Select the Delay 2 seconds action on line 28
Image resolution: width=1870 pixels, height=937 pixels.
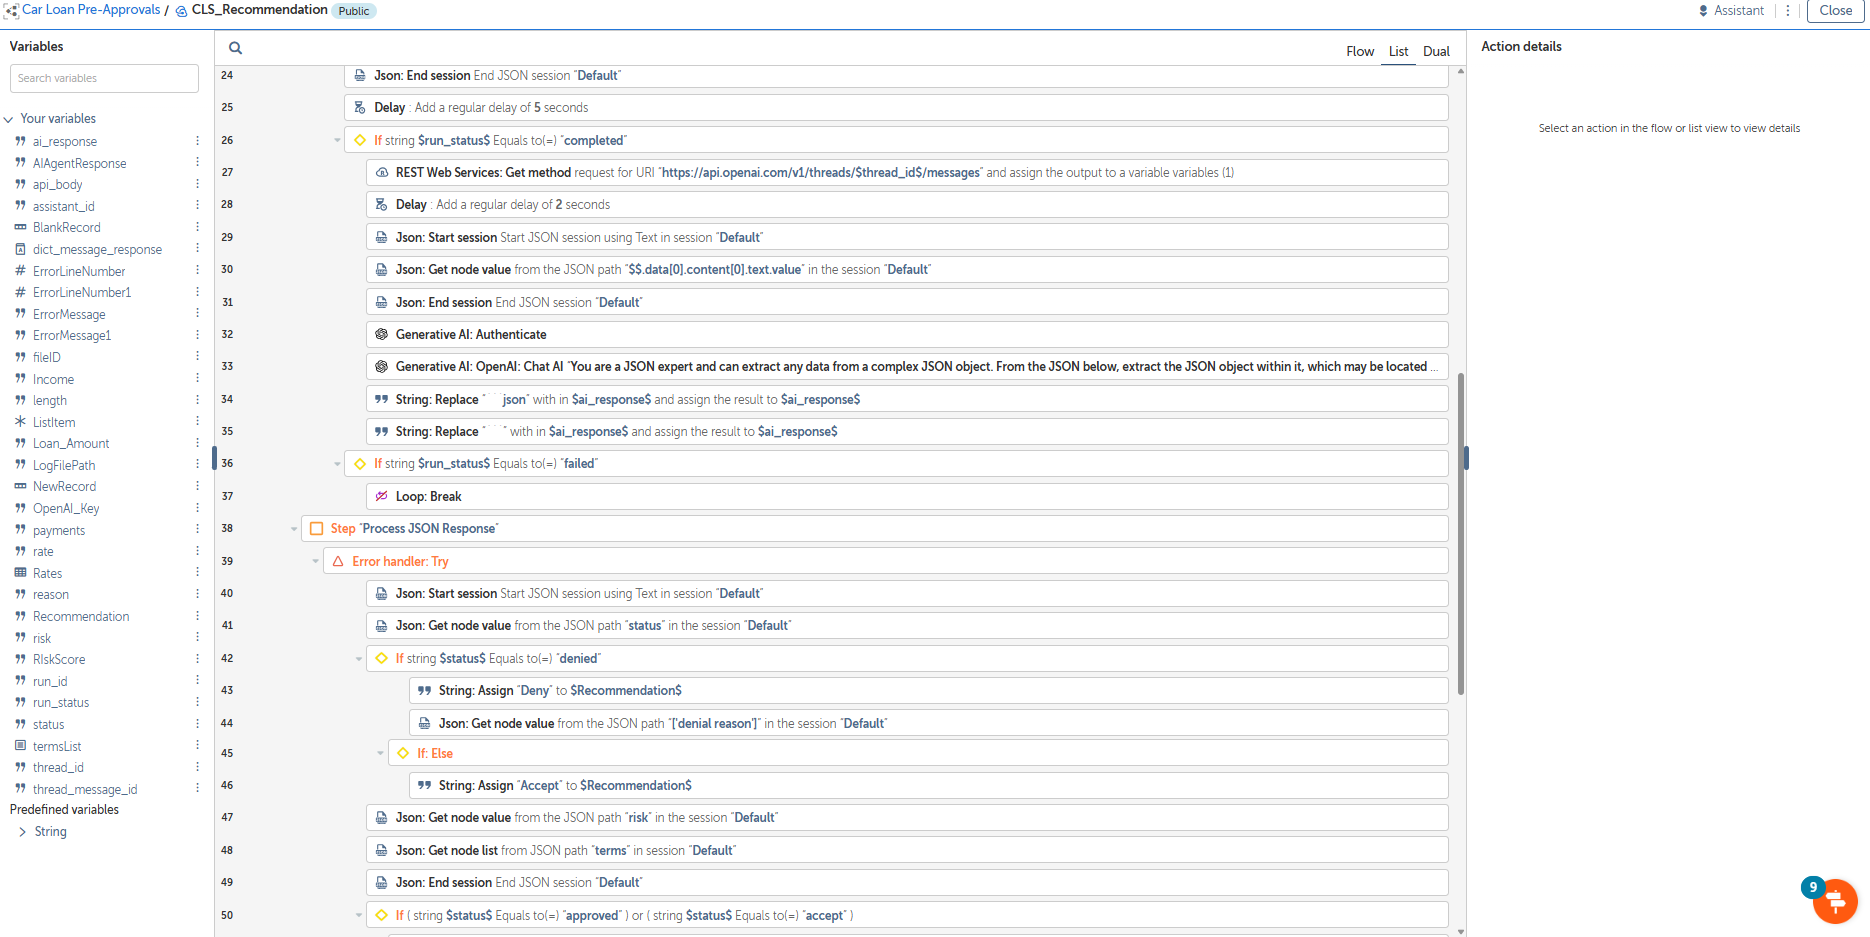coord(907,205)
